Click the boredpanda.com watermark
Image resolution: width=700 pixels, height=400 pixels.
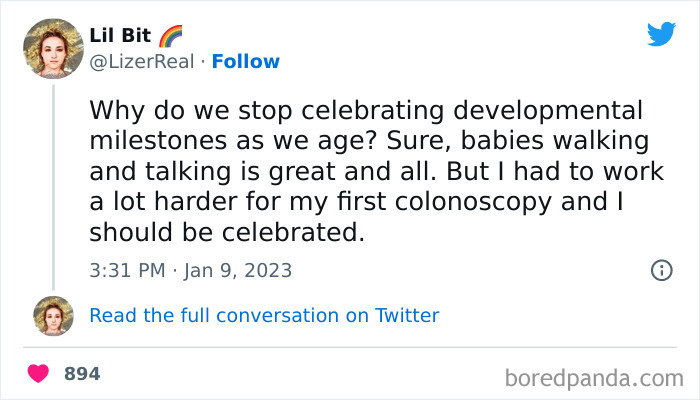tap(595, 378)
